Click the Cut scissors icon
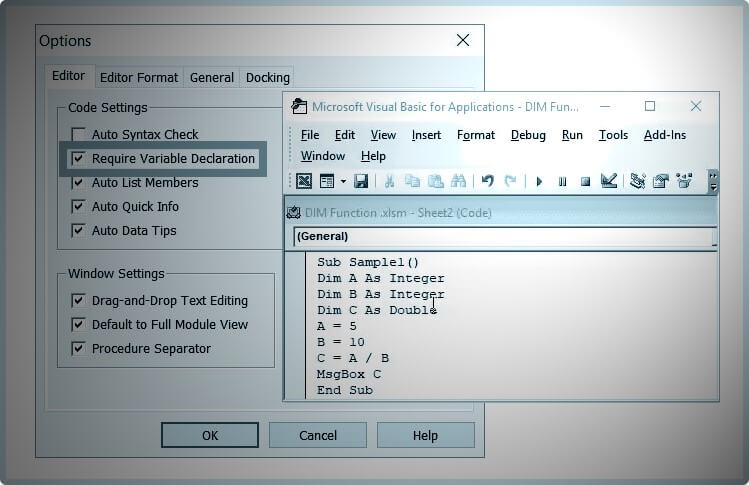Viewport: 749px width, 485px height. tap(389, 181)
